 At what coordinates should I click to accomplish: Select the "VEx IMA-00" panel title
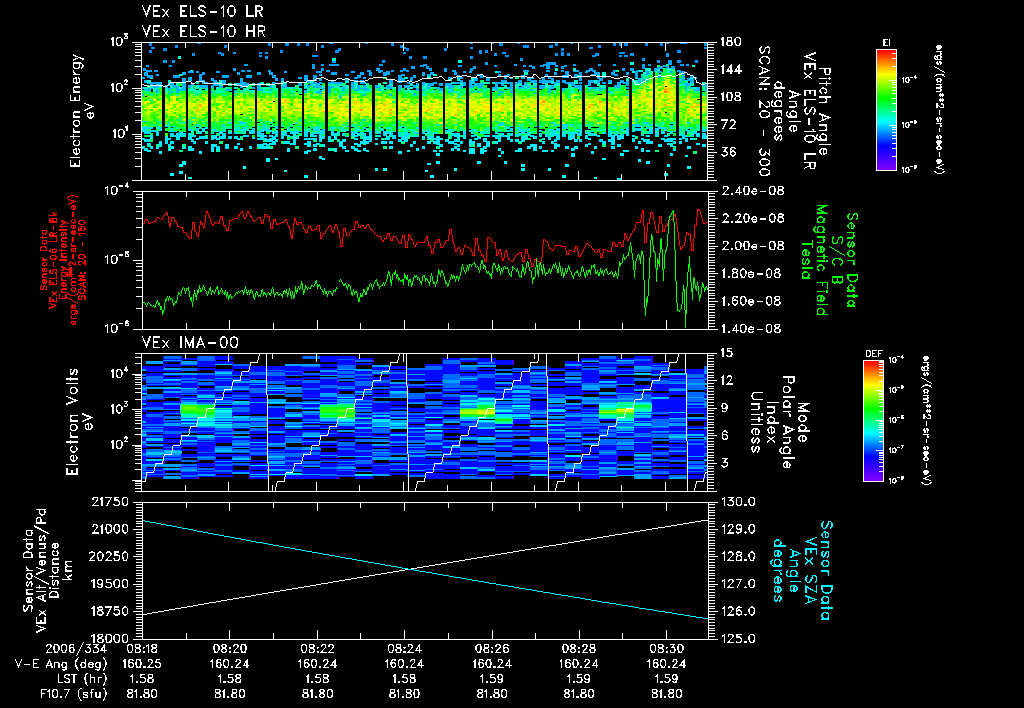pos(190,343)
